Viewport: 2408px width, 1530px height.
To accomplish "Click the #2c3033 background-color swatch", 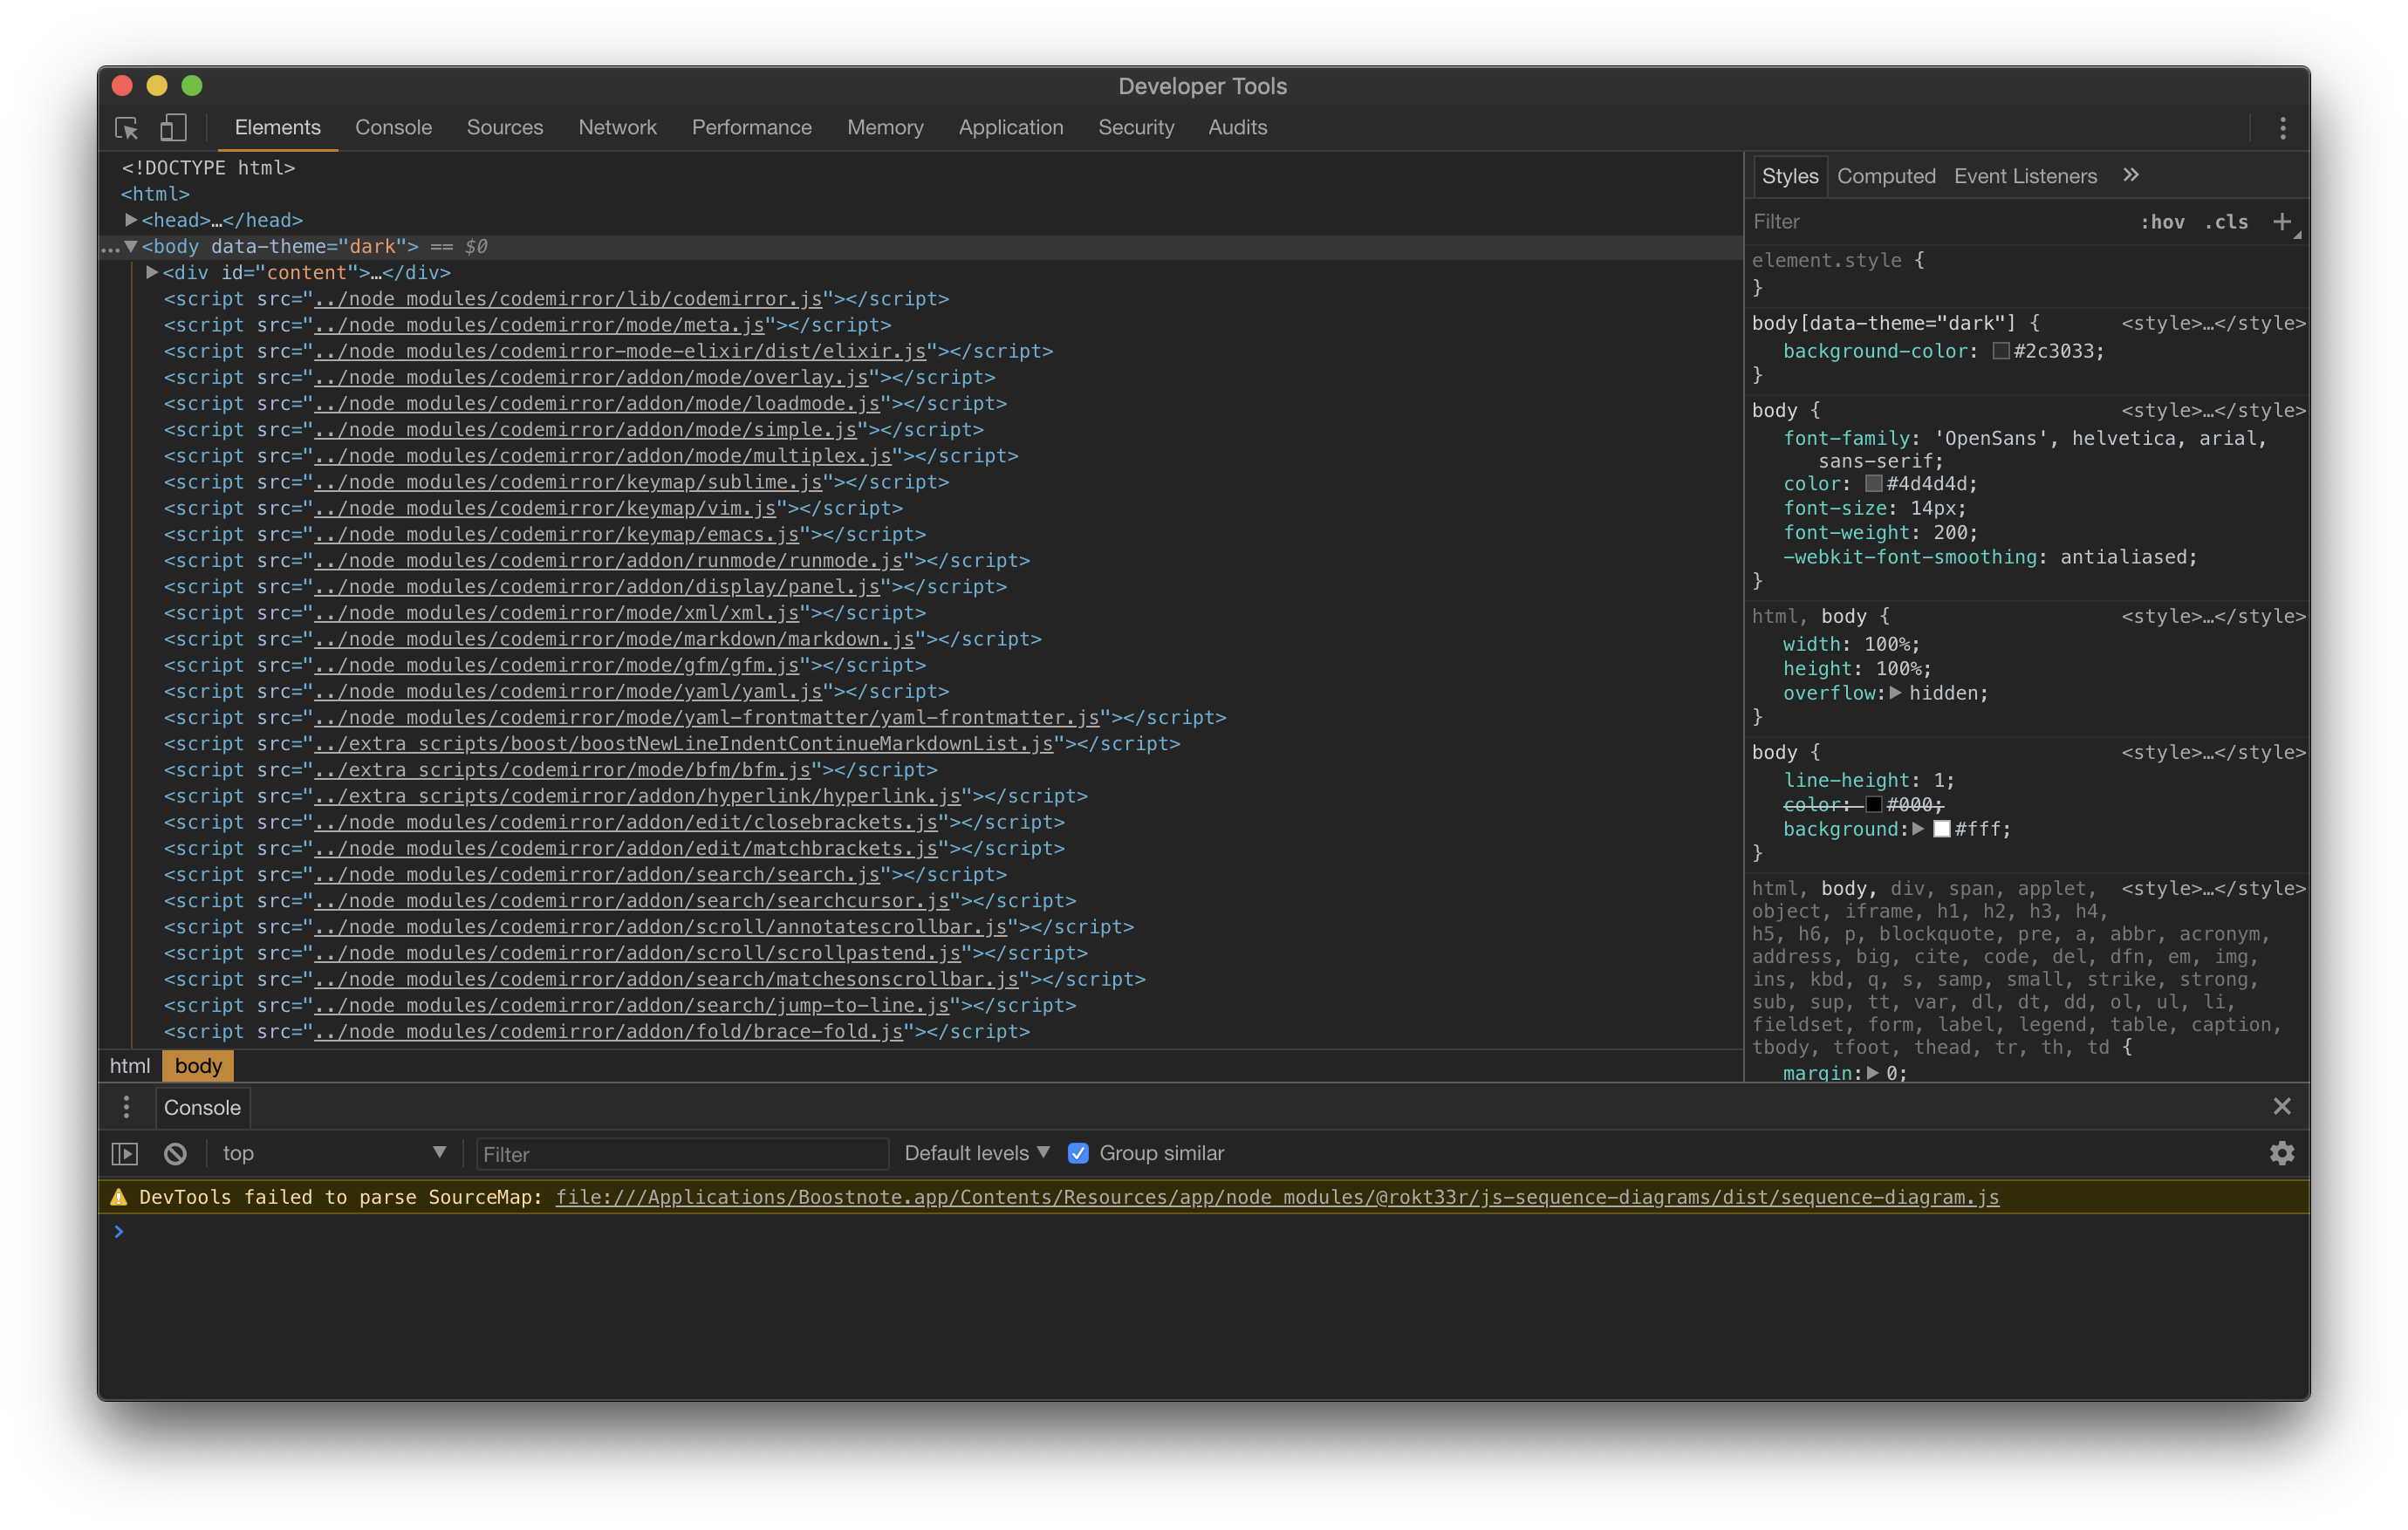I will tap(2000, 351).
